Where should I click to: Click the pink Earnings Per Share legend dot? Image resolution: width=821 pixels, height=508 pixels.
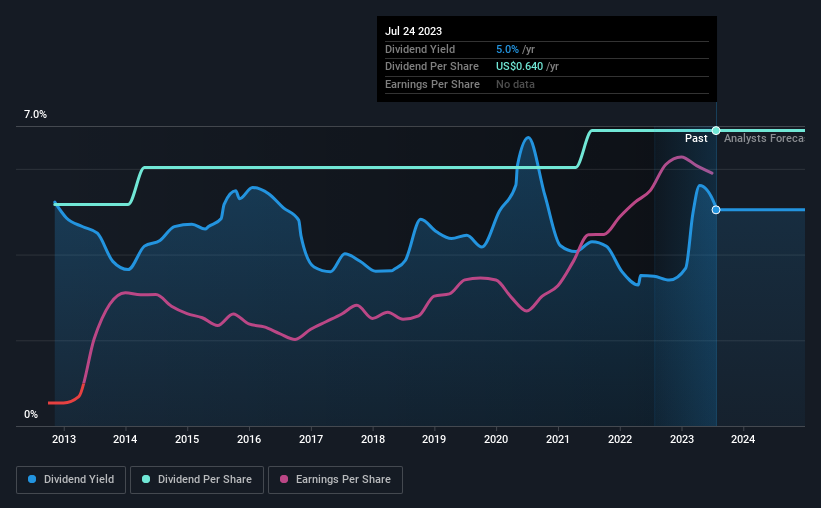tap(284, 479)
